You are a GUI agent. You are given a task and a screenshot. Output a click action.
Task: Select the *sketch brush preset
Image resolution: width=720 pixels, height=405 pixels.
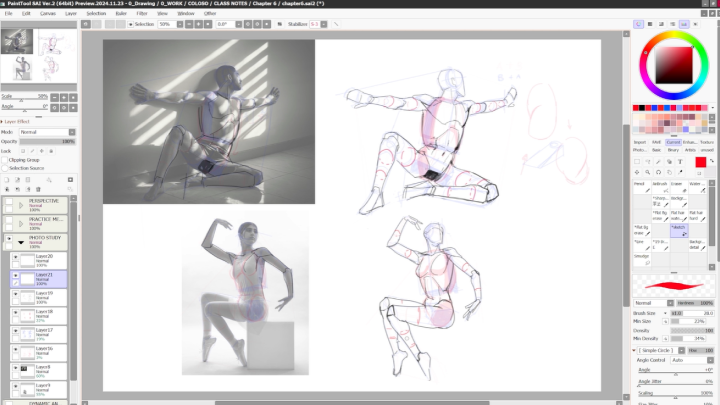[x=679, y=231]
